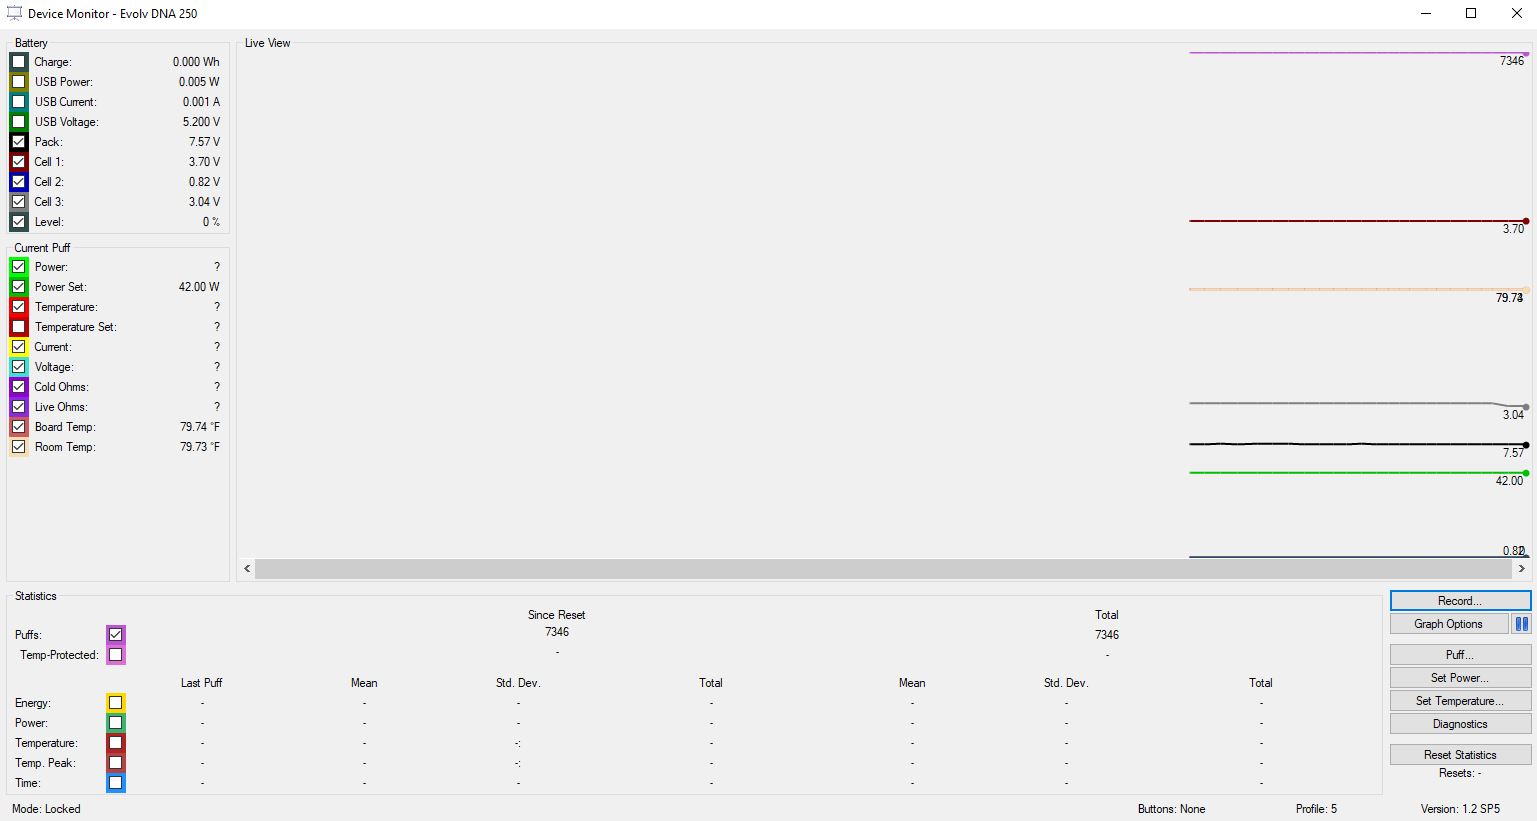Click the Puff... button

coord(1460,655)
